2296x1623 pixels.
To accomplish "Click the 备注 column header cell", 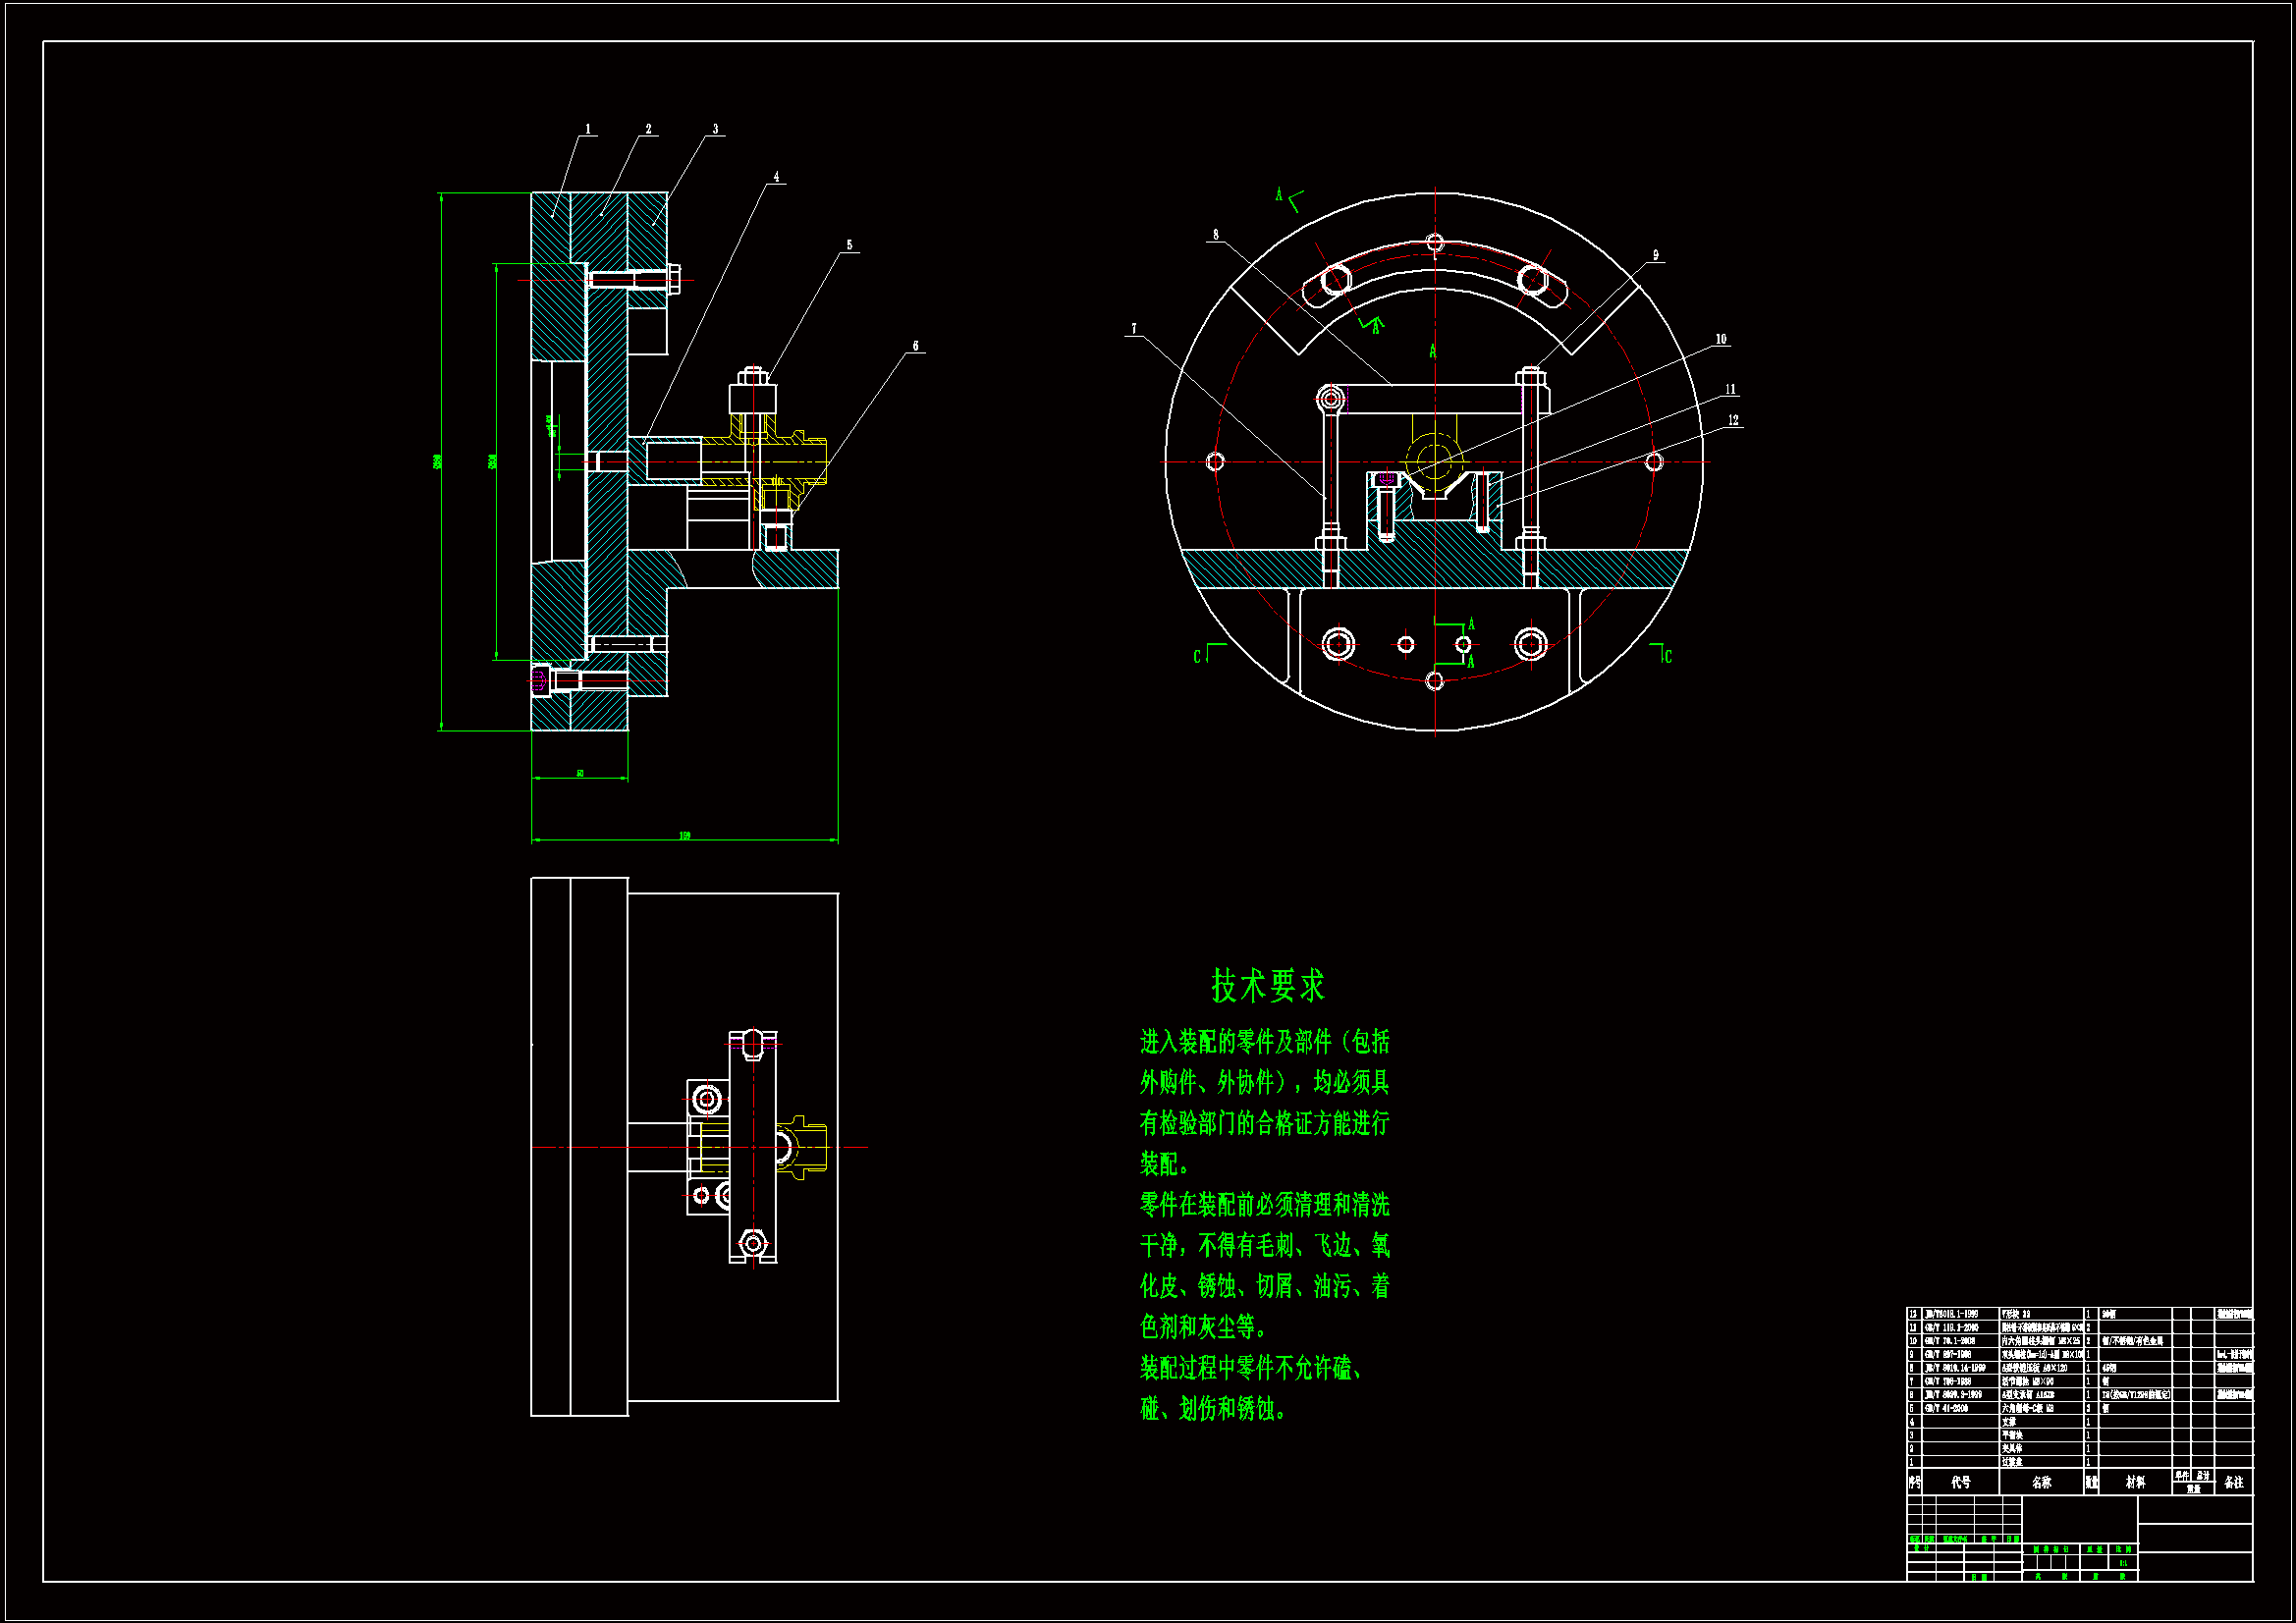I will [2234, 1482].
